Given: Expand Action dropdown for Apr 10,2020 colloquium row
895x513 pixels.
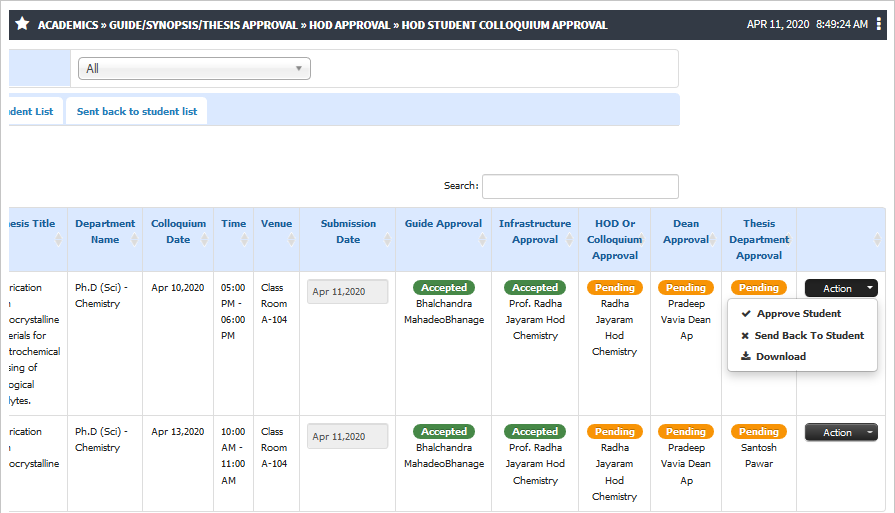Looking at the screenshot, I should [841, 288].
